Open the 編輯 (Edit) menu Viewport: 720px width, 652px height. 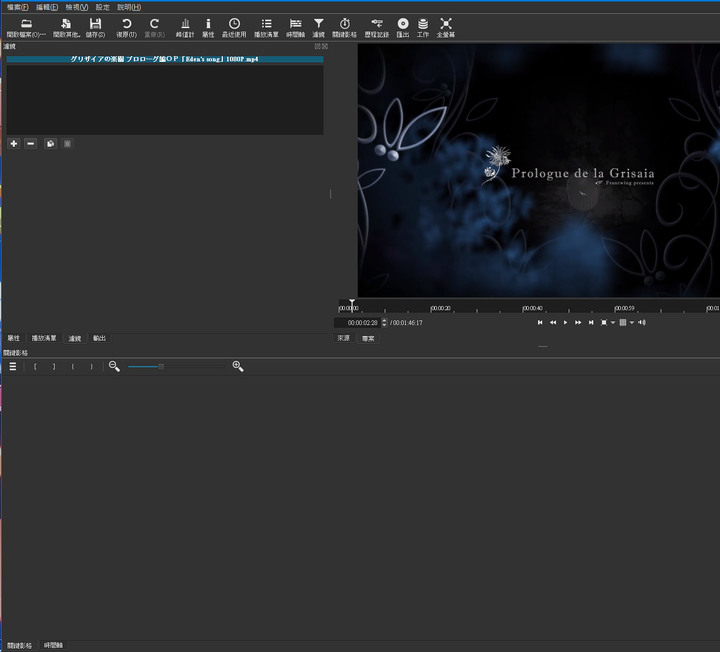coord(47,7)
